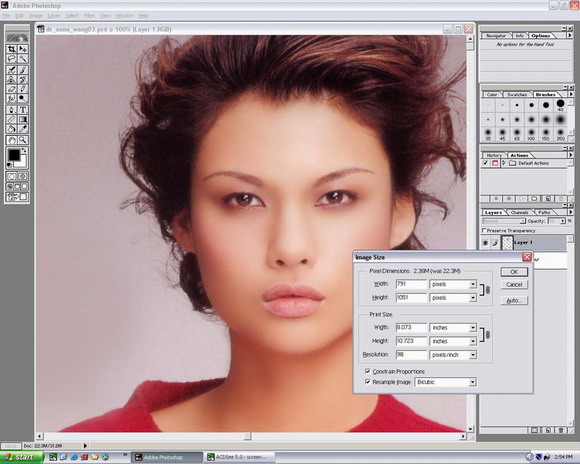Select the Type tool

coord(23,110)
